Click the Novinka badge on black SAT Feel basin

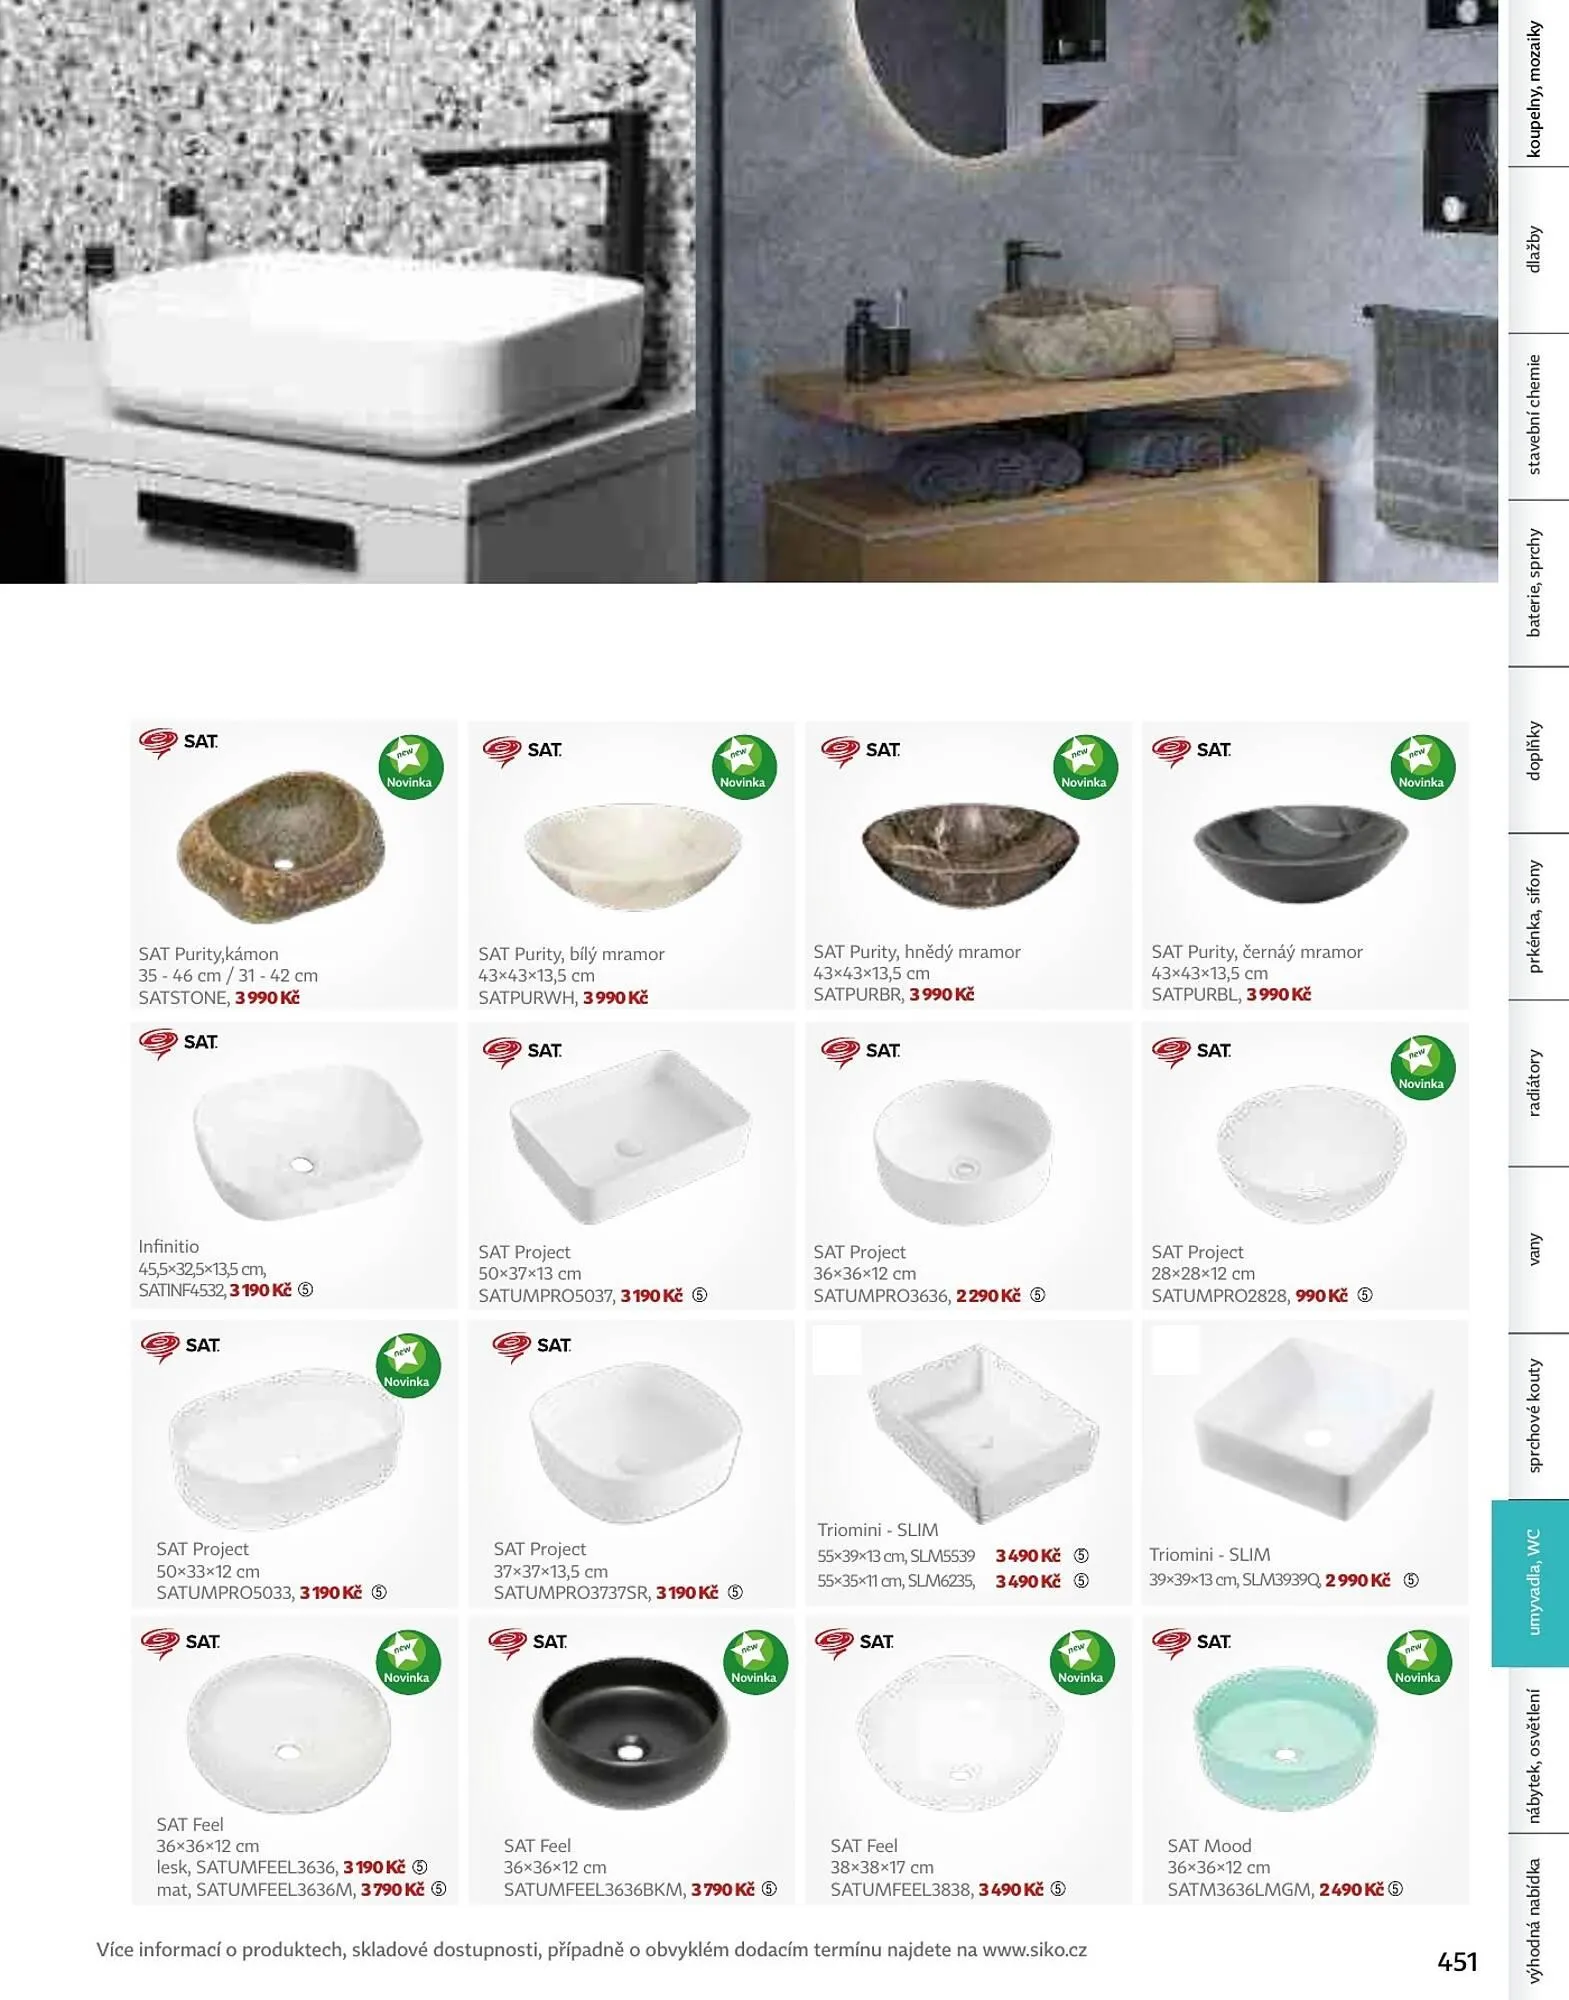pyautogui.click(x=755, y=1662)
